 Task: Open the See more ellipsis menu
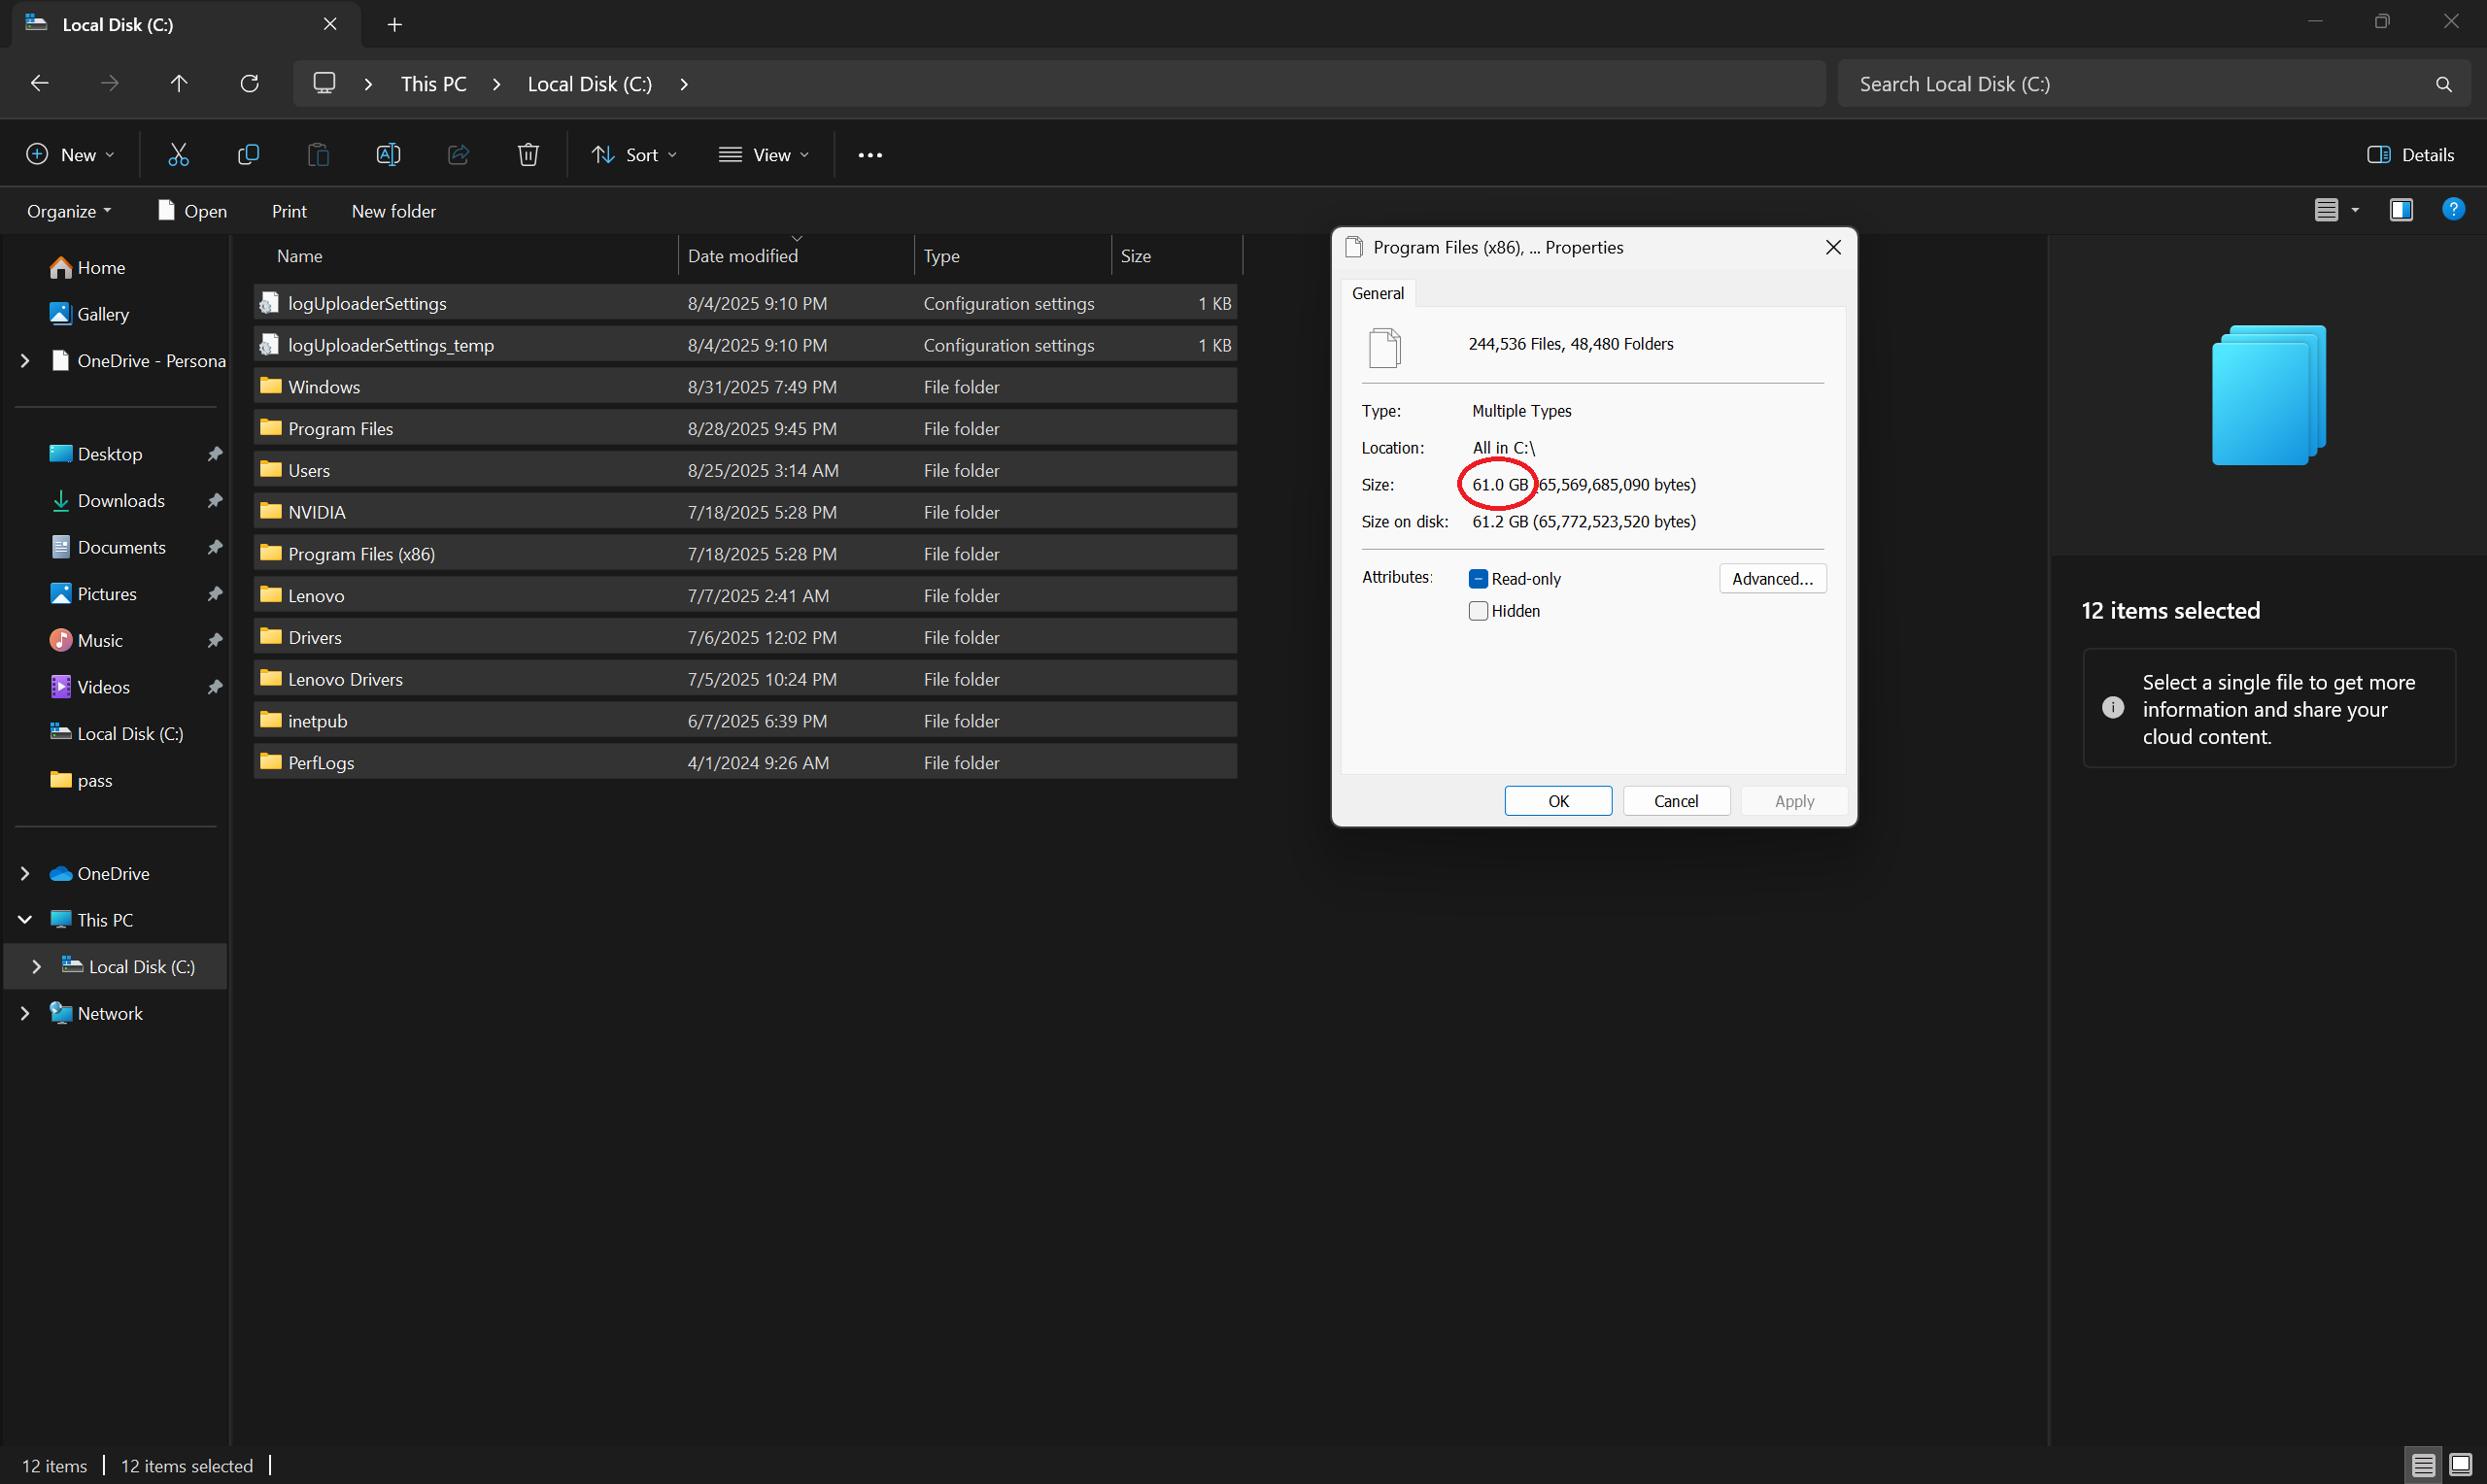870,155
